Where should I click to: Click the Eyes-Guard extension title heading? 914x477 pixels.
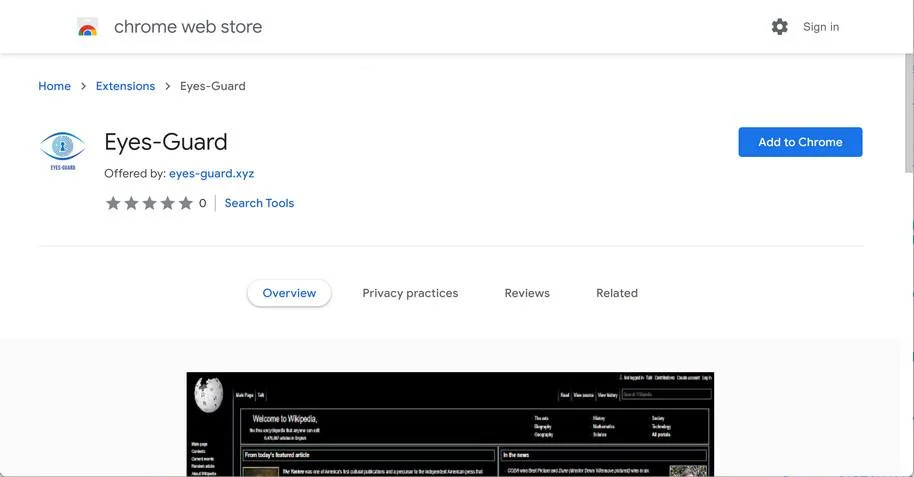166,142
